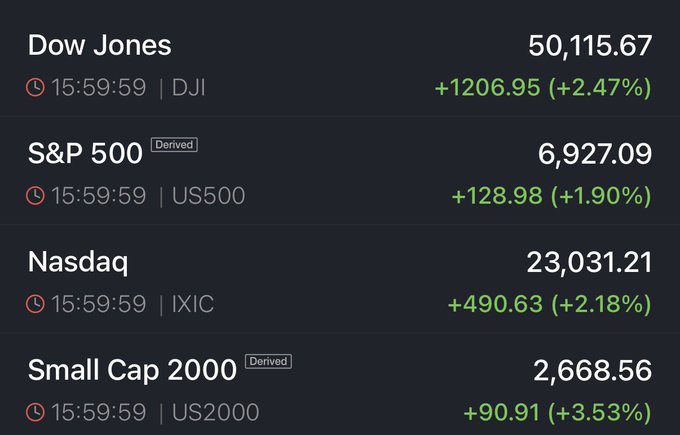Select the Nasdaq index name

[78, 262]
